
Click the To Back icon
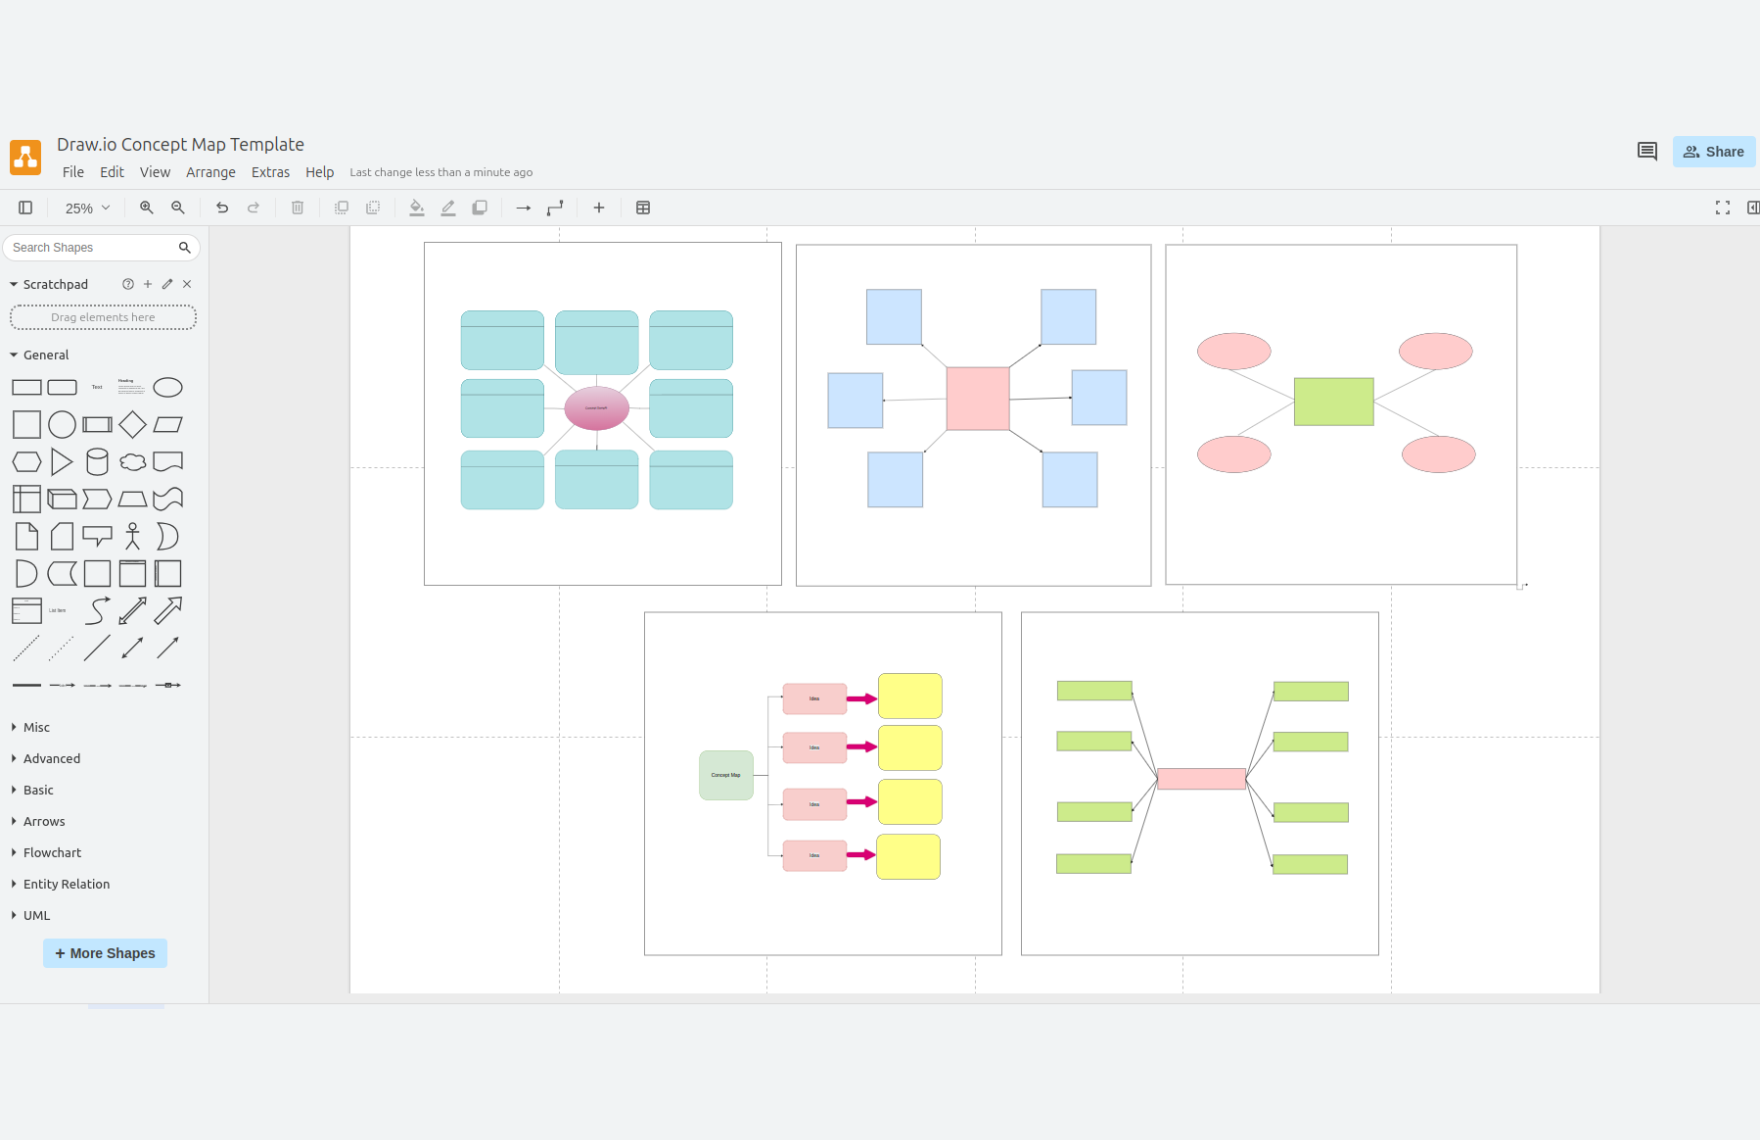[373, 208]
